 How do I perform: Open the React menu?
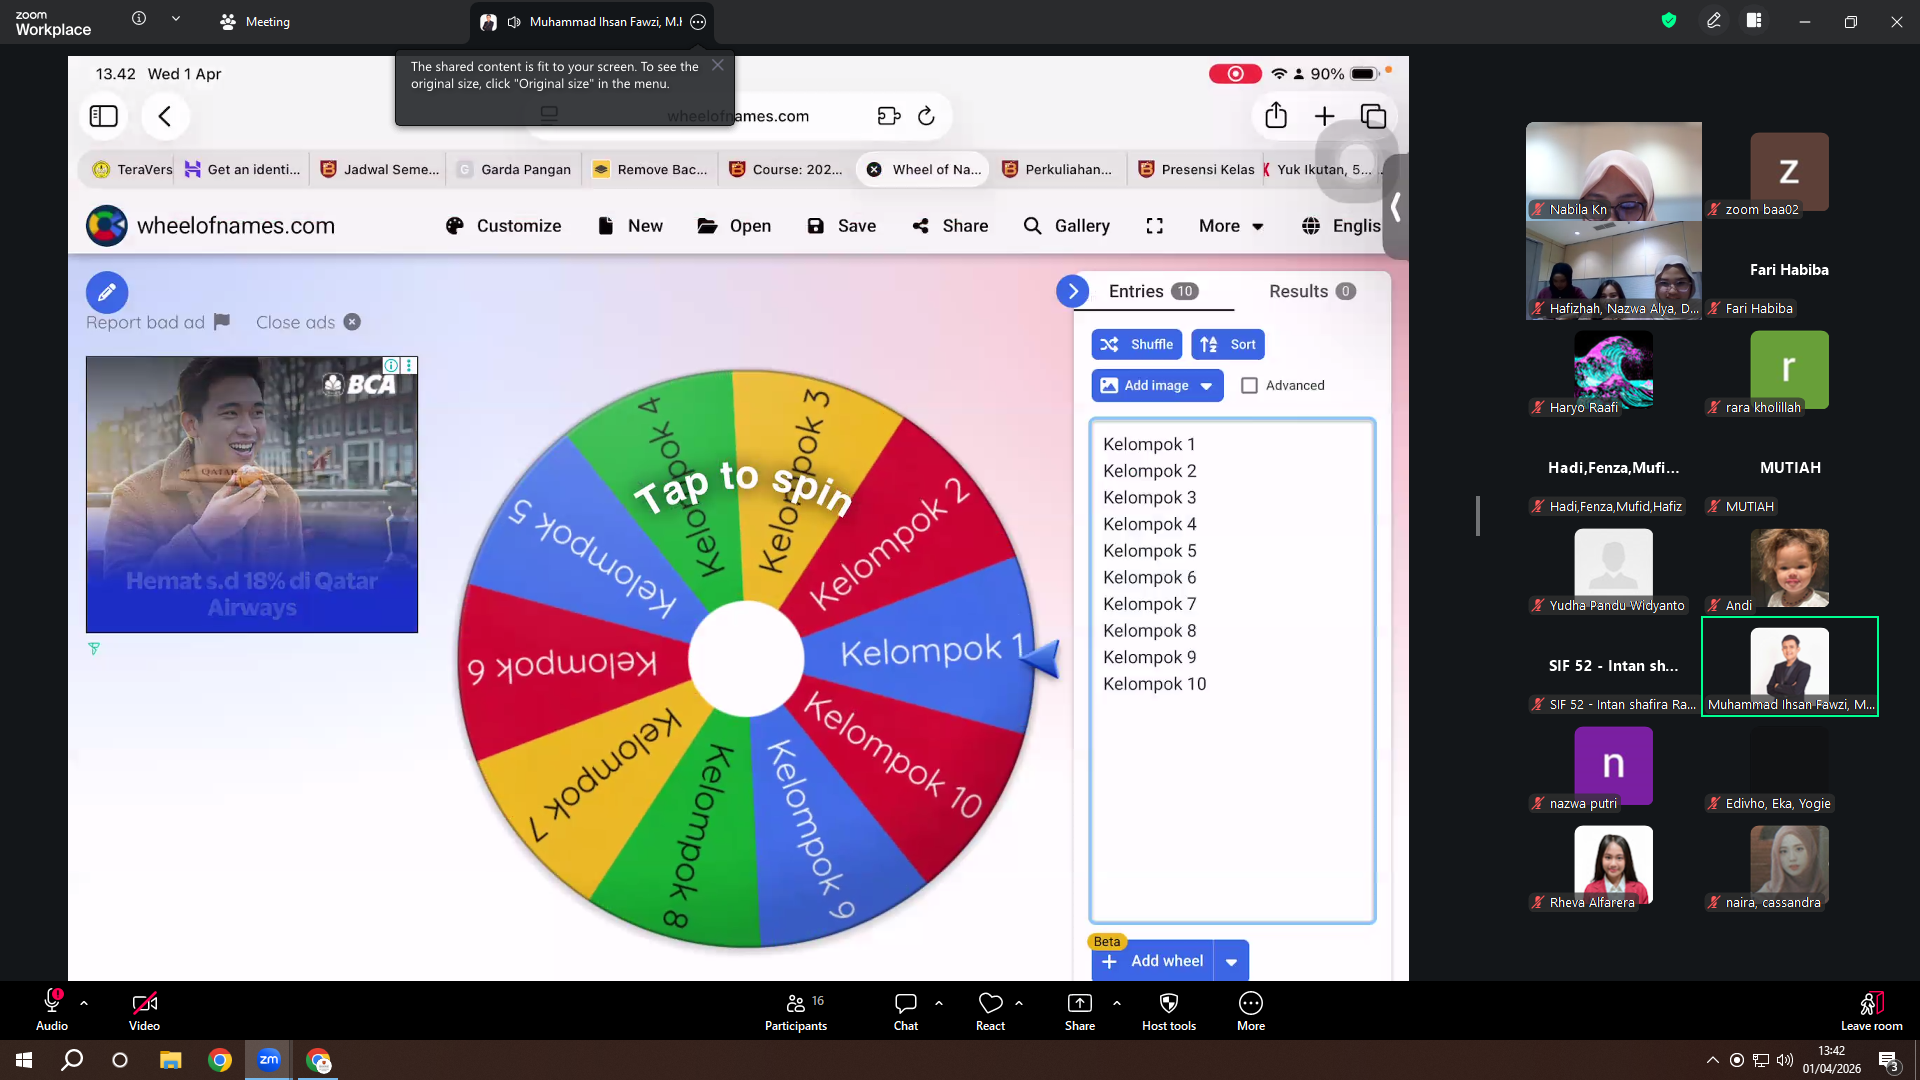pyautogui.click(x=990, y=1010)
